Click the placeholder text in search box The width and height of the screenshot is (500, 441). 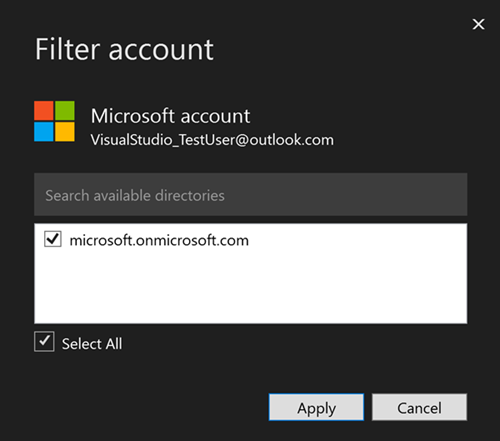click(x=135, y=195)
